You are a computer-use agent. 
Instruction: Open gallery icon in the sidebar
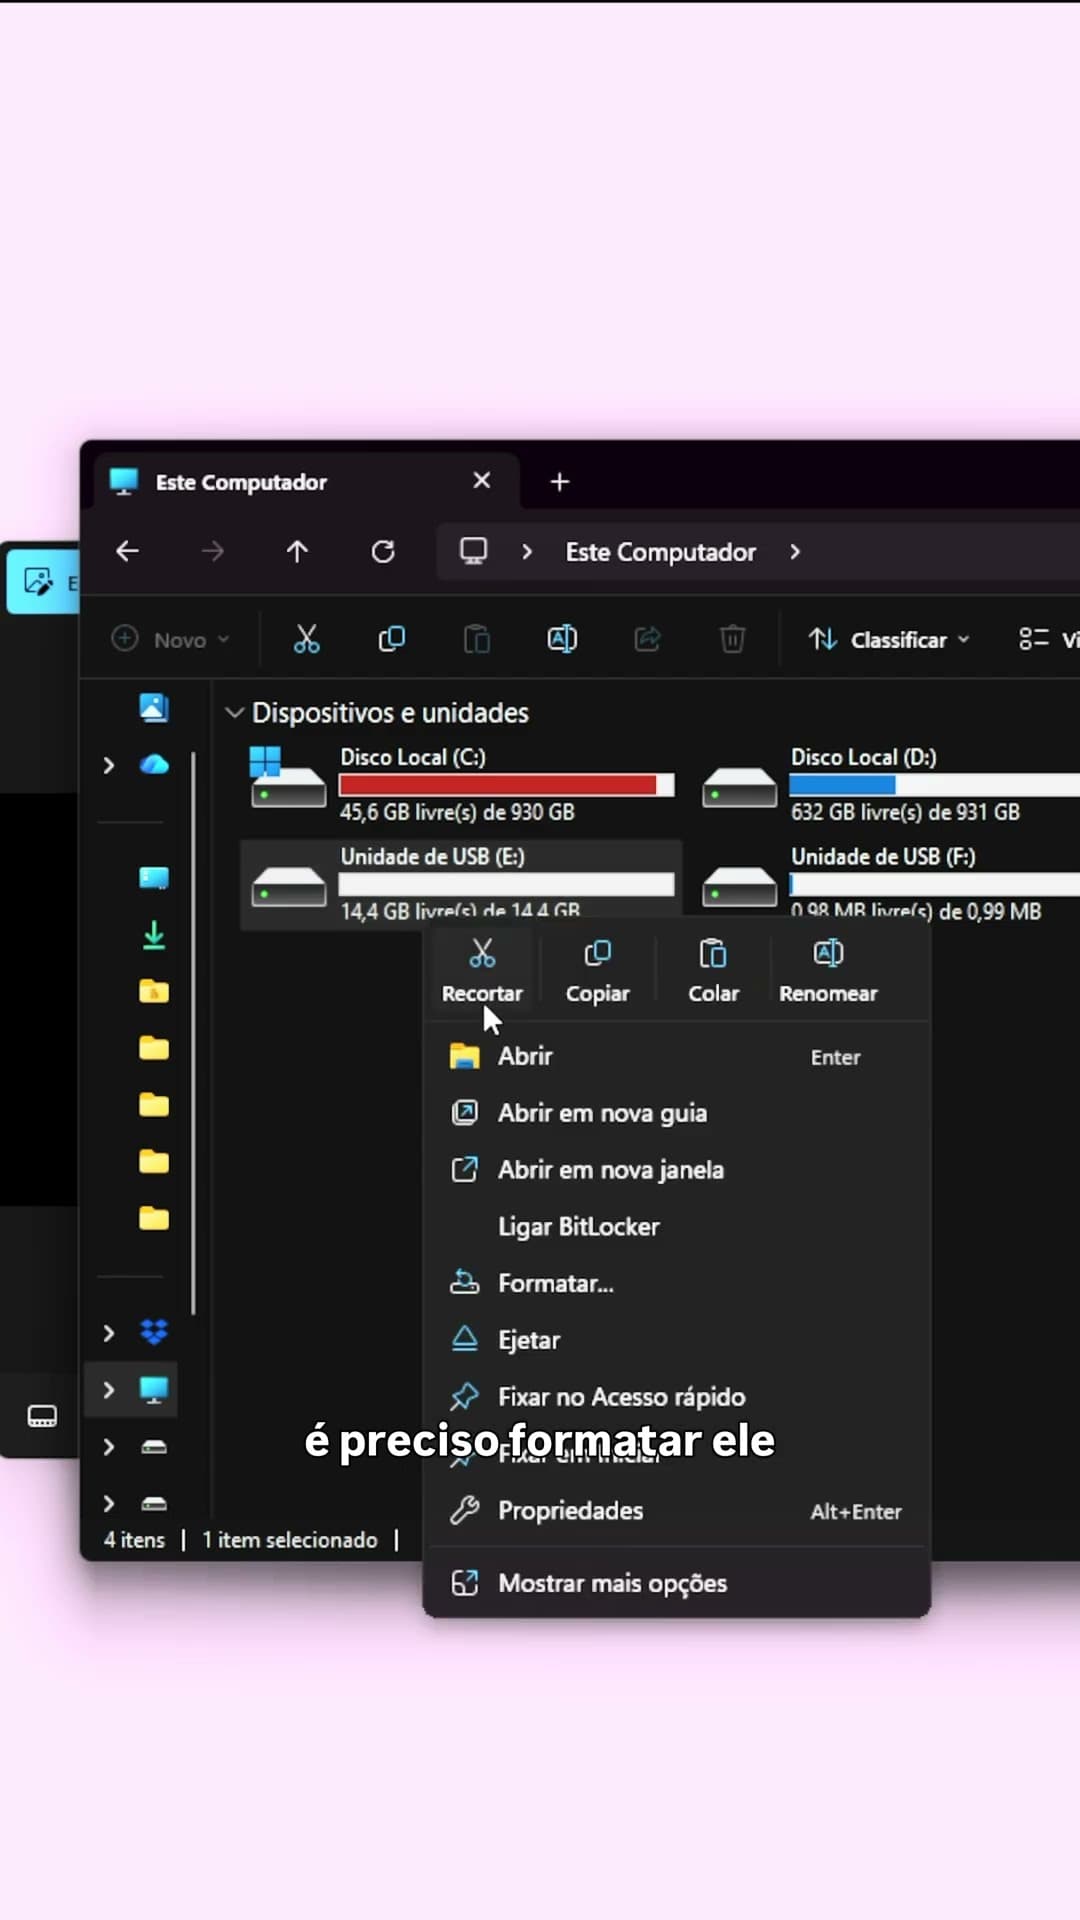pos(154,708)
